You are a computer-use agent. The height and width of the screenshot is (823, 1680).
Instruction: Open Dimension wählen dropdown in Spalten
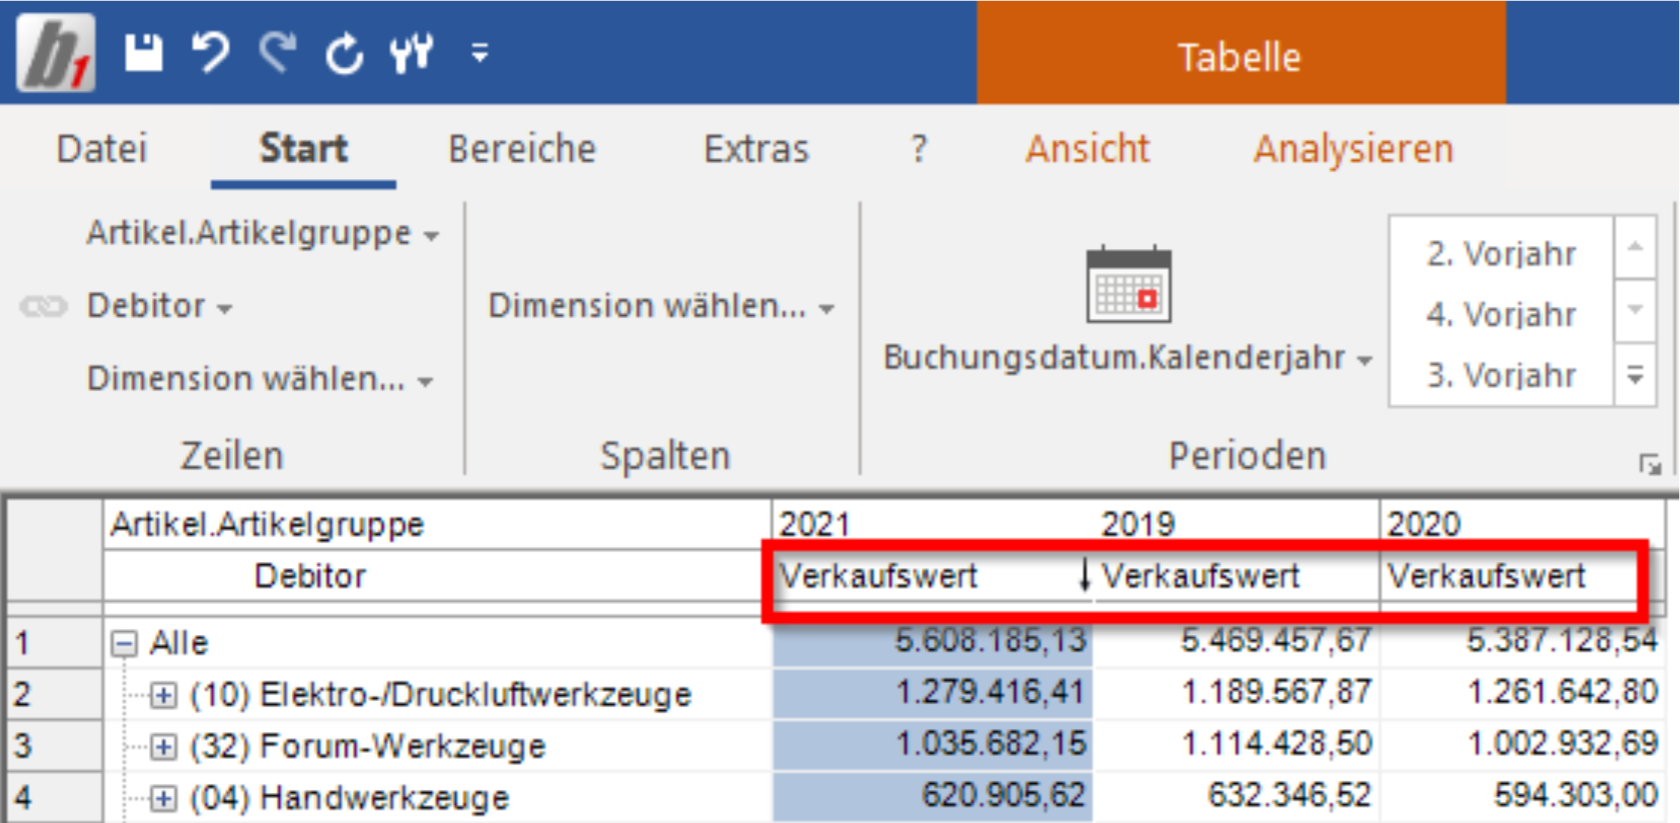point(661,306)
